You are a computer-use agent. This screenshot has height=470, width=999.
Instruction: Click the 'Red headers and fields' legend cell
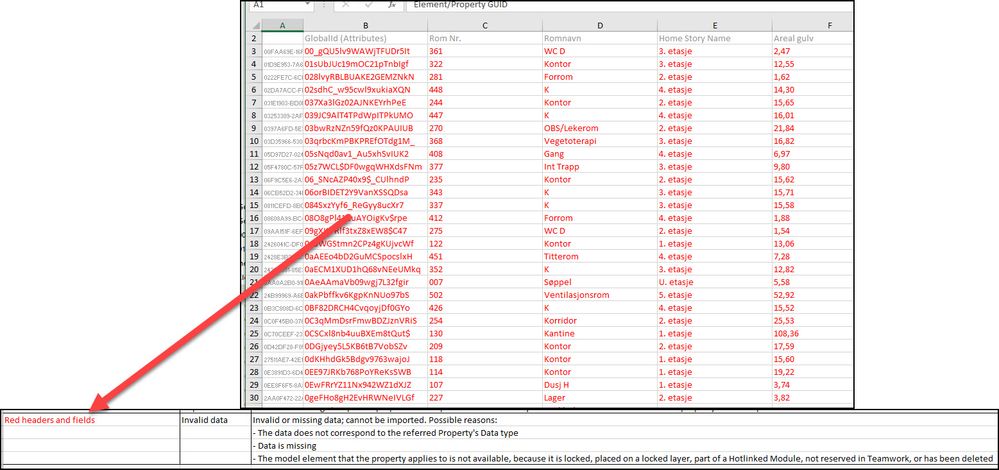point(90,420)
